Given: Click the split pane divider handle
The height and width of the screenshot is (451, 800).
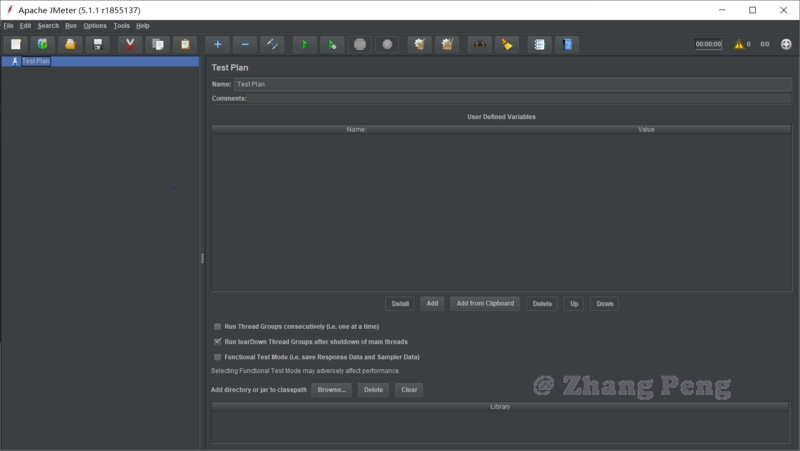Looking at the screenshot, I should pyautogui.click(x=202, y=258).
